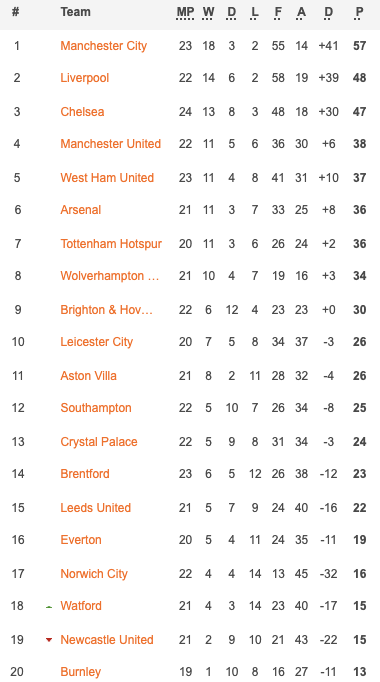
Task: Select the Chelsea team link
Action: pyautogui.click(x=82, y=112)
